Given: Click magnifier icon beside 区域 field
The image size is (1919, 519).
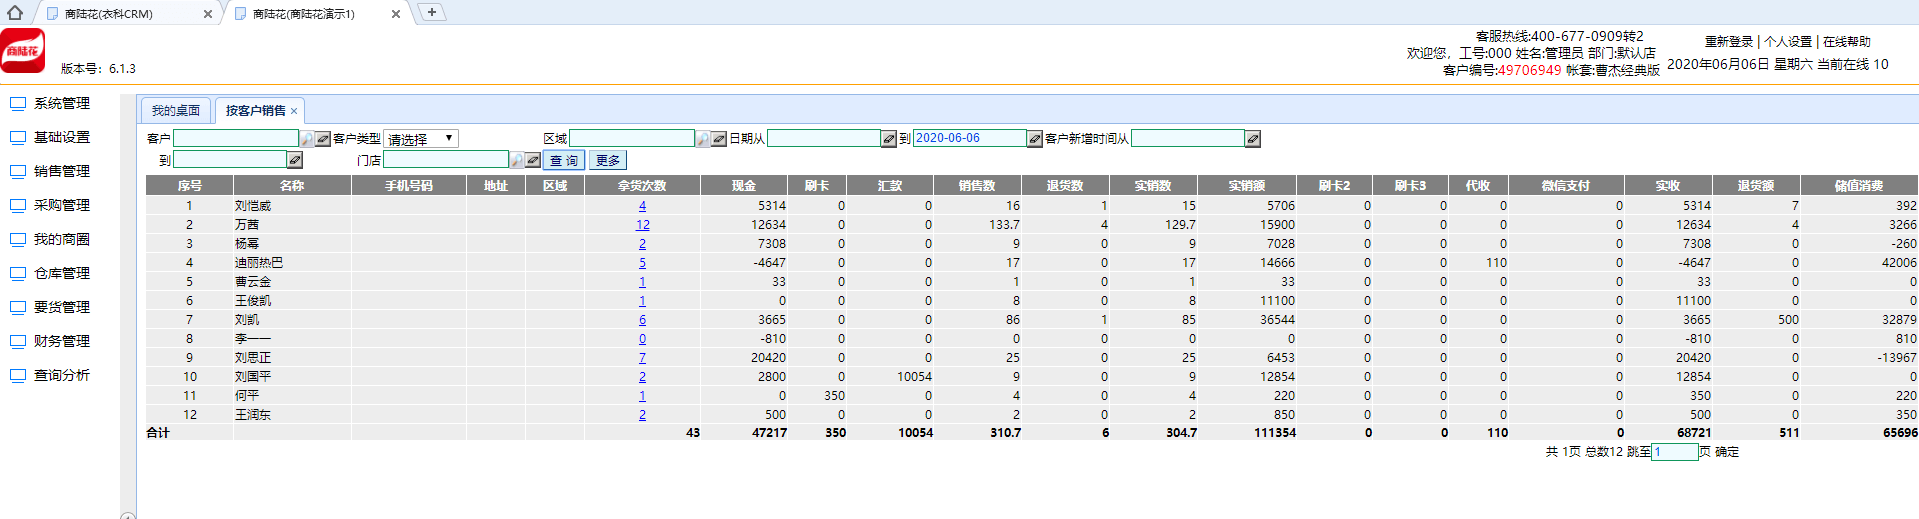Looking at the screenshot, I should pos(703,139).
